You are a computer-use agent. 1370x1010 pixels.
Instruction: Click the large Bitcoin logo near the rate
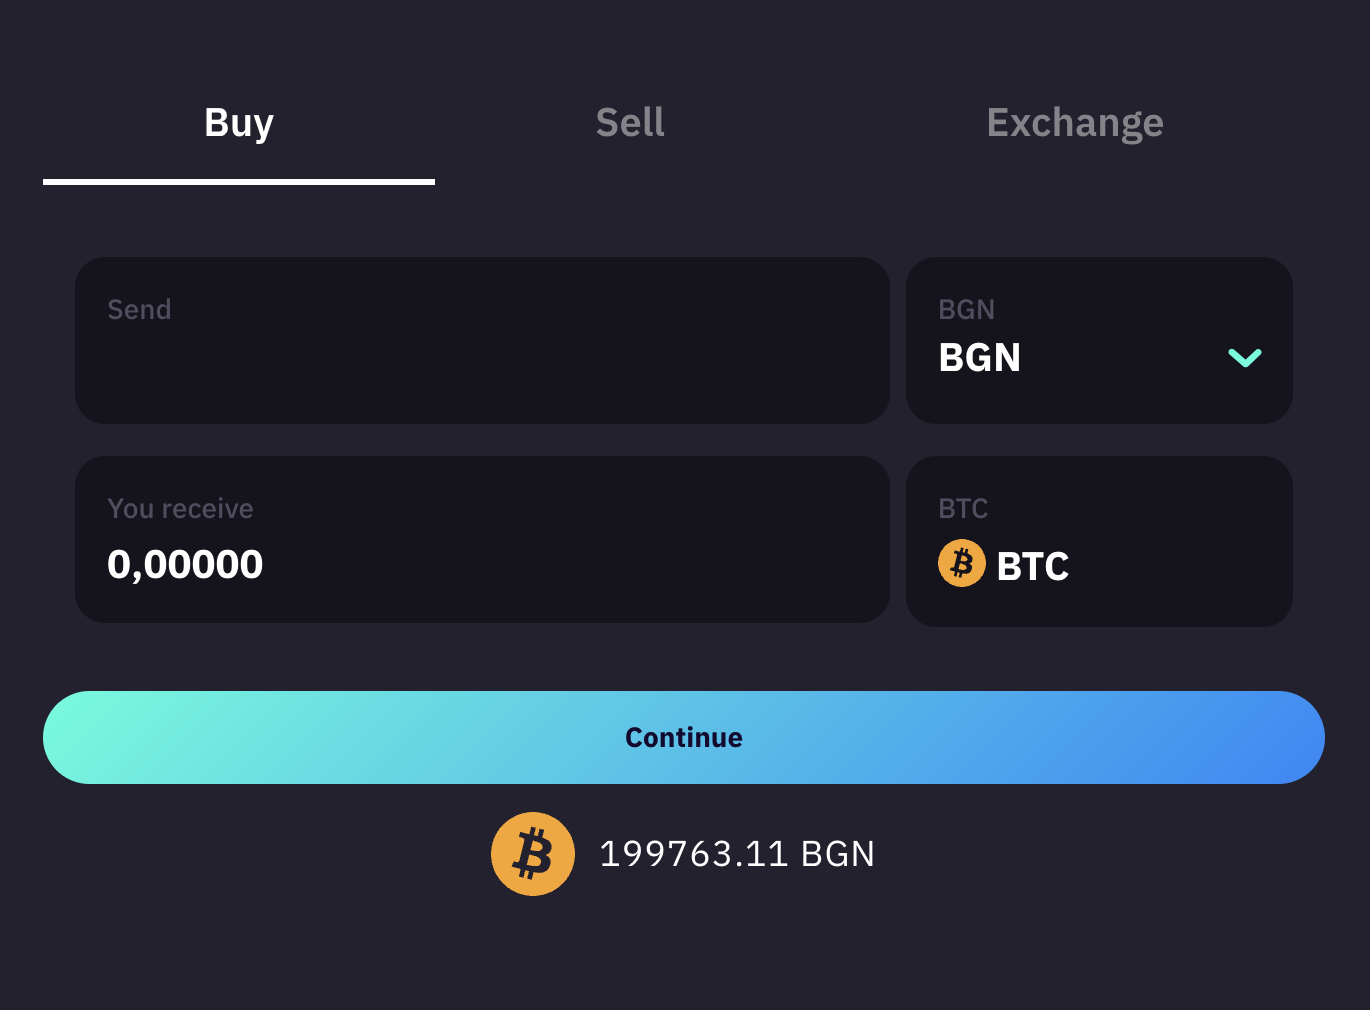(533, 854)
